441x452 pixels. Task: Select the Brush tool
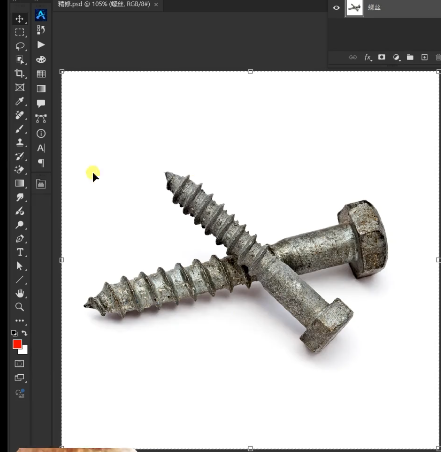(19, 129)
